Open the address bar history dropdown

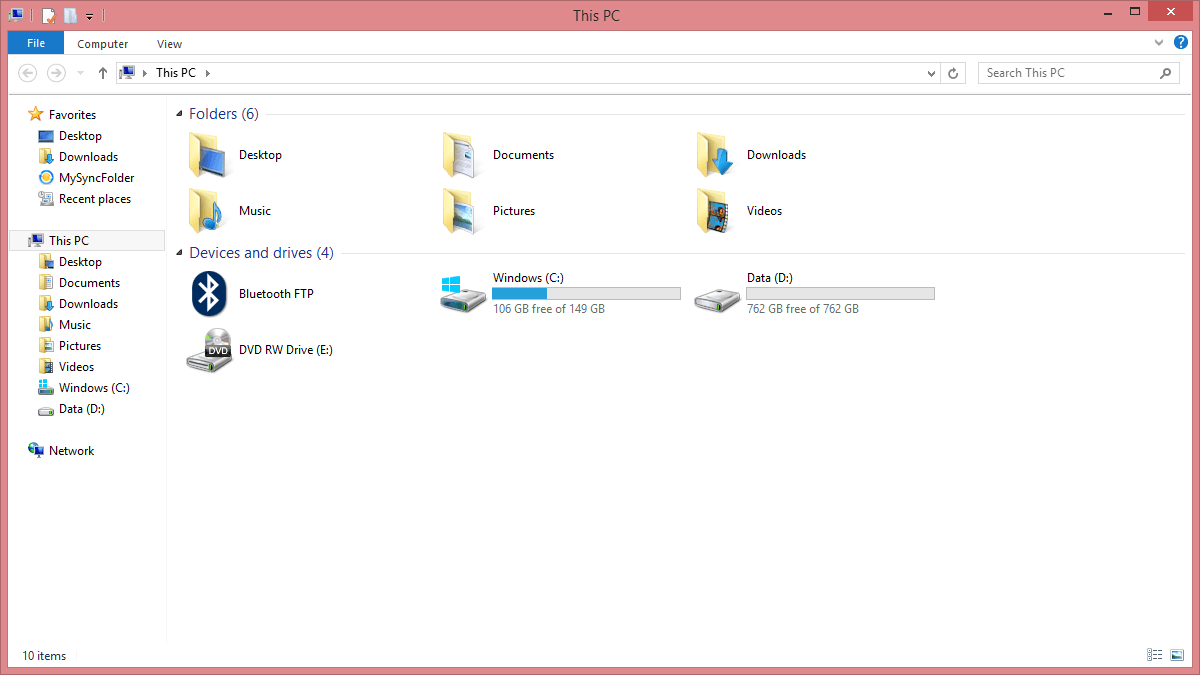[x=932, y=73]
